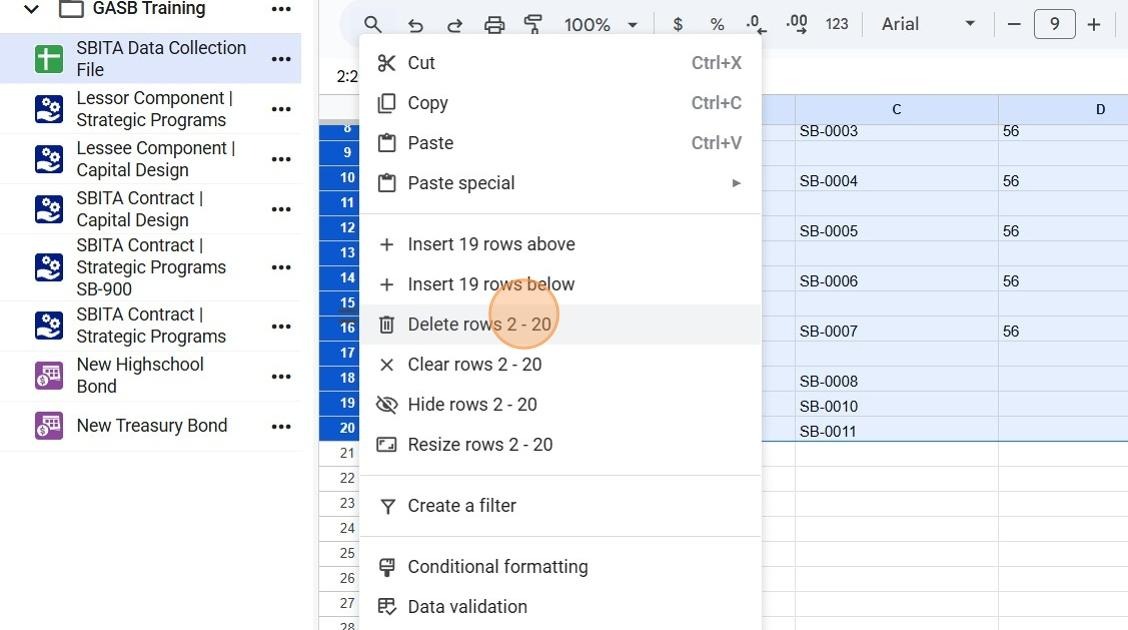Select Insert 19 rows above

click(560, 245)
